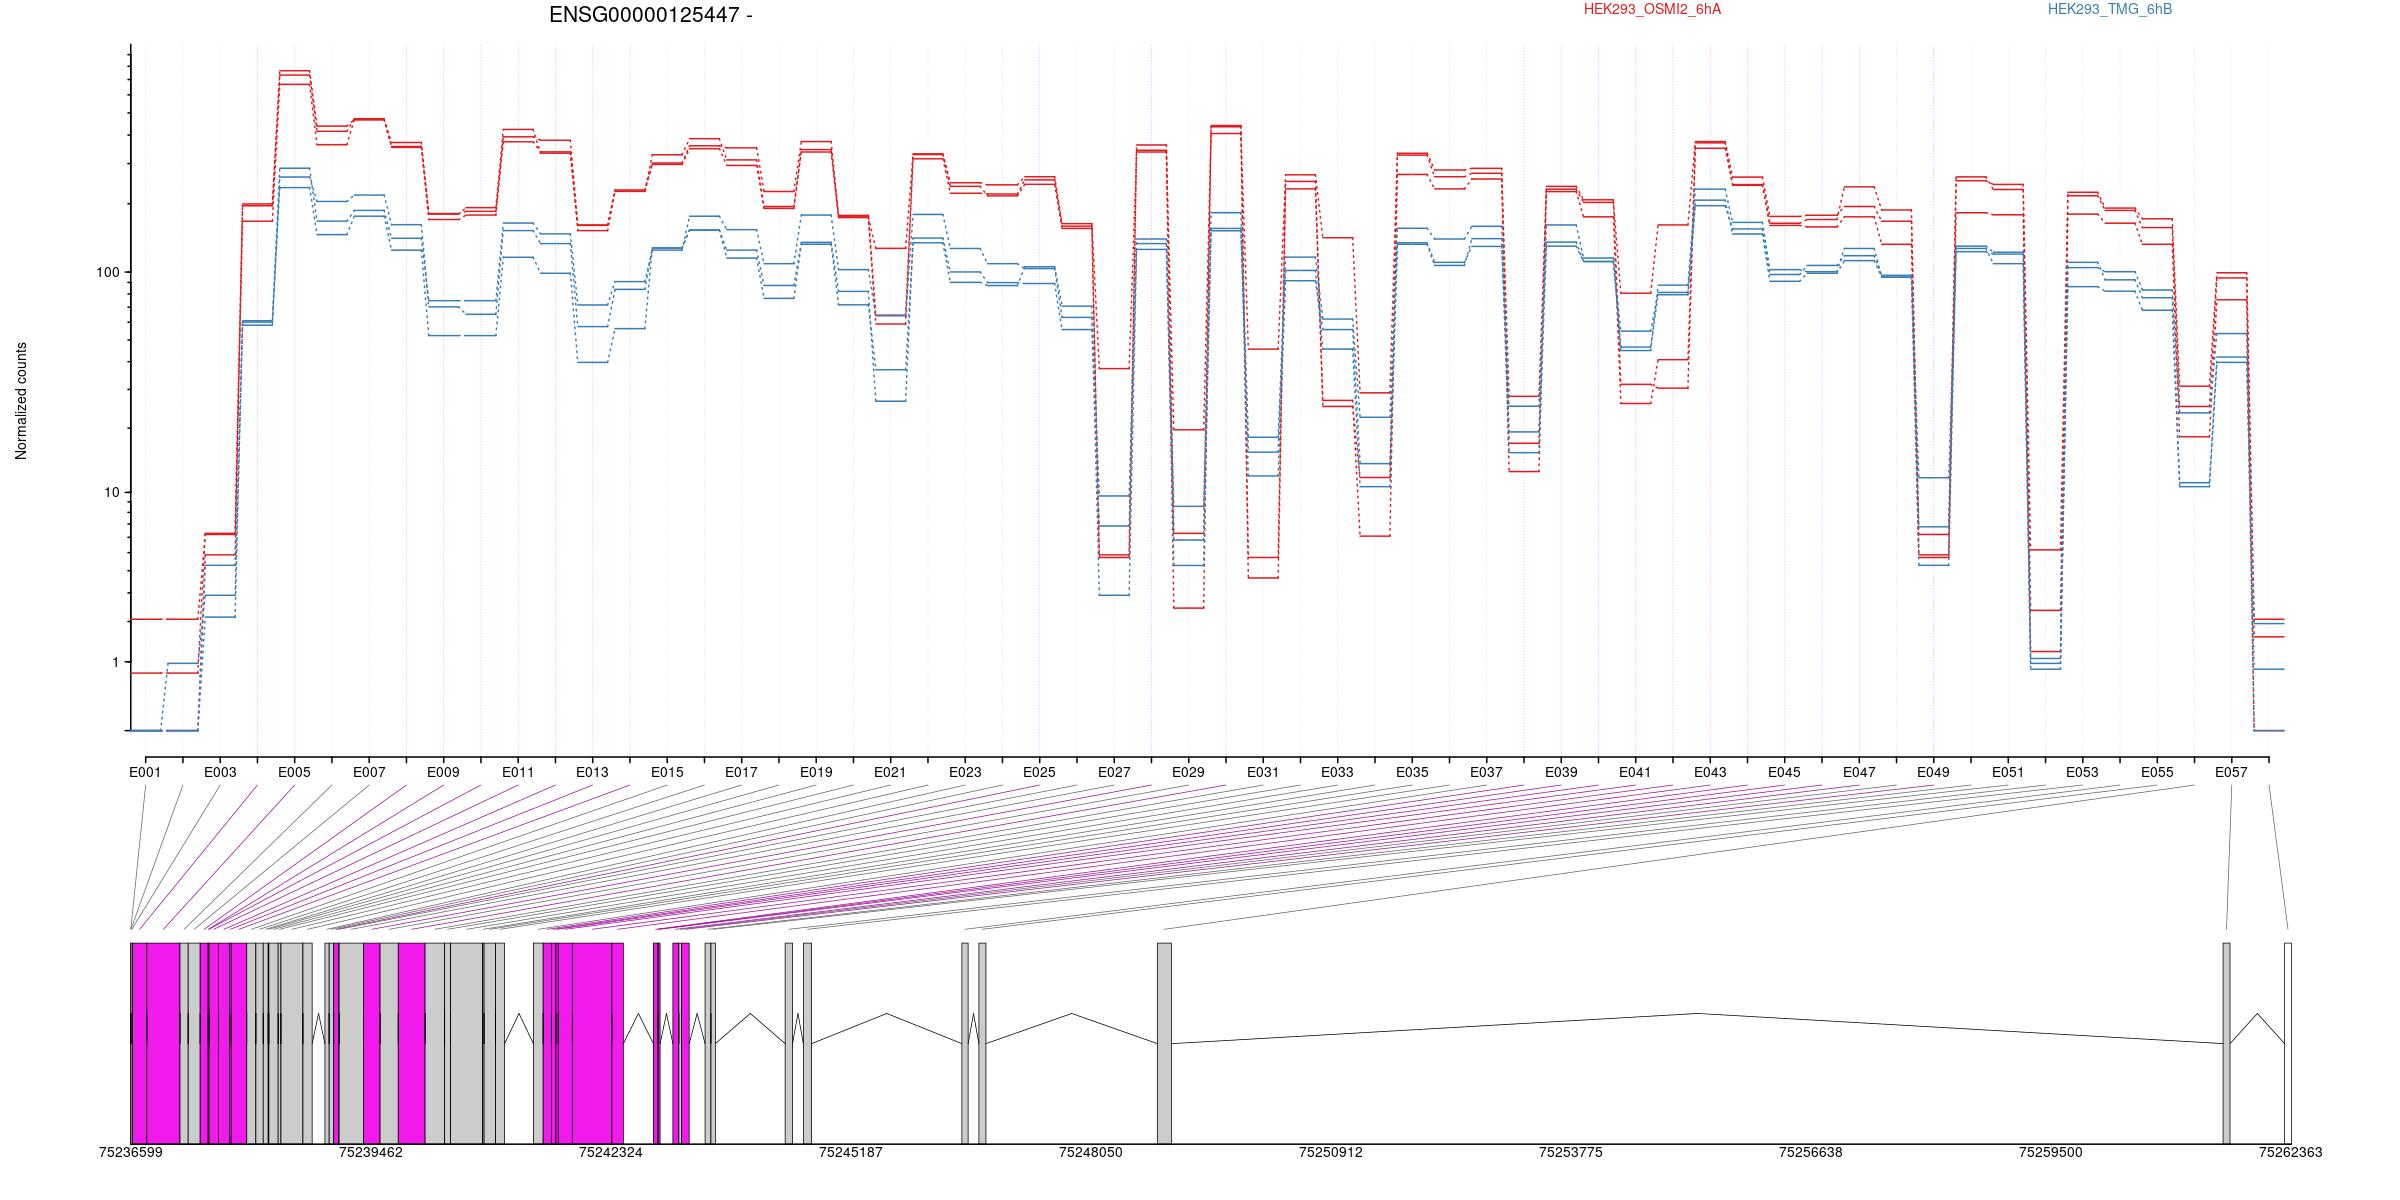Screen dimensions: 2400x1200
Task: Select exon label E049
Action: (x=1933, y=772)
